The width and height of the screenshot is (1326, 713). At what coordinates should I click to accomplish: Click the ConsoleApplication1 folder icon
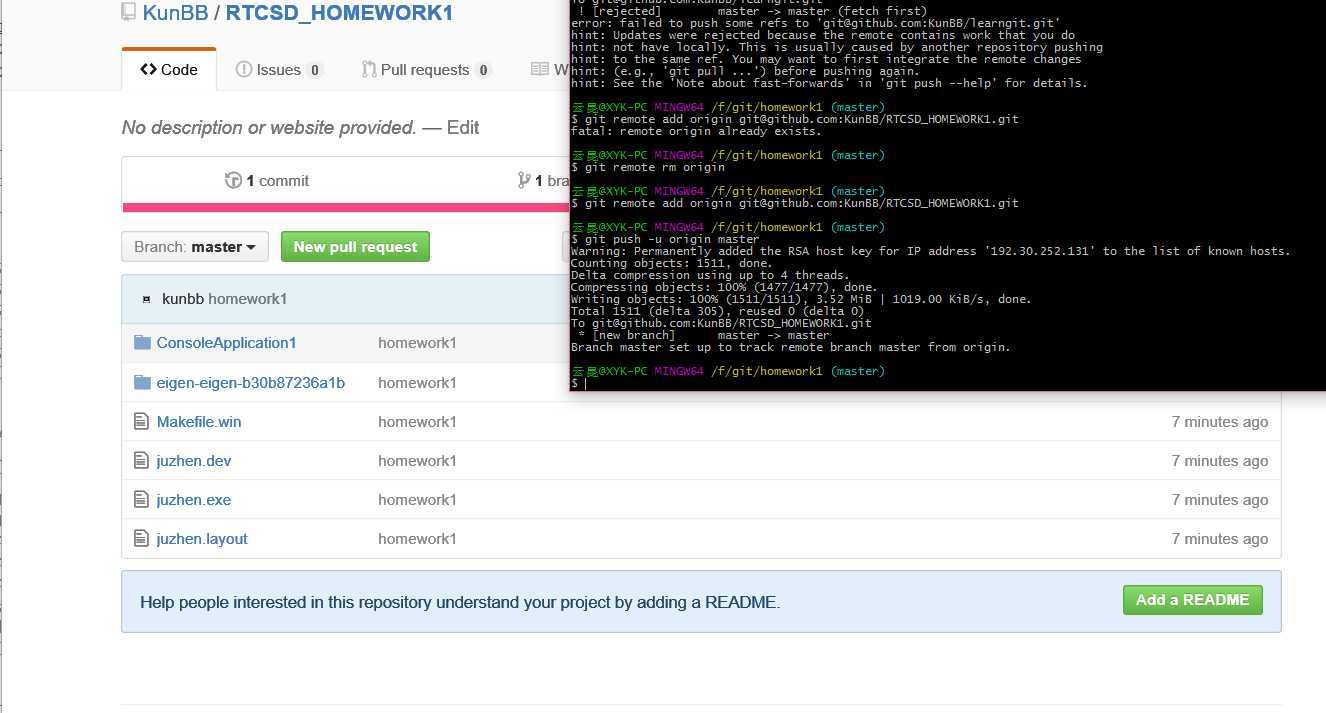(142, 343)
